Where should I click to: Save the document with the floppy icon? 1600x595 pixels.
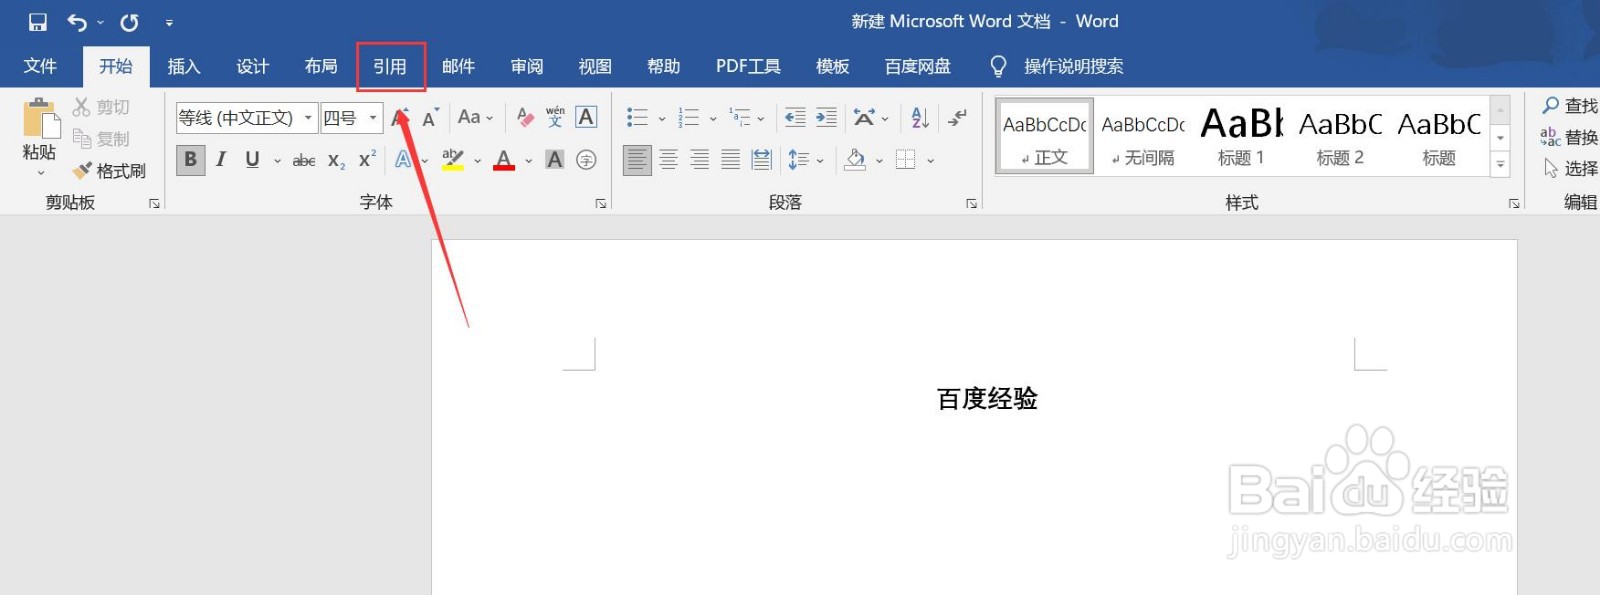pos(38,21)
